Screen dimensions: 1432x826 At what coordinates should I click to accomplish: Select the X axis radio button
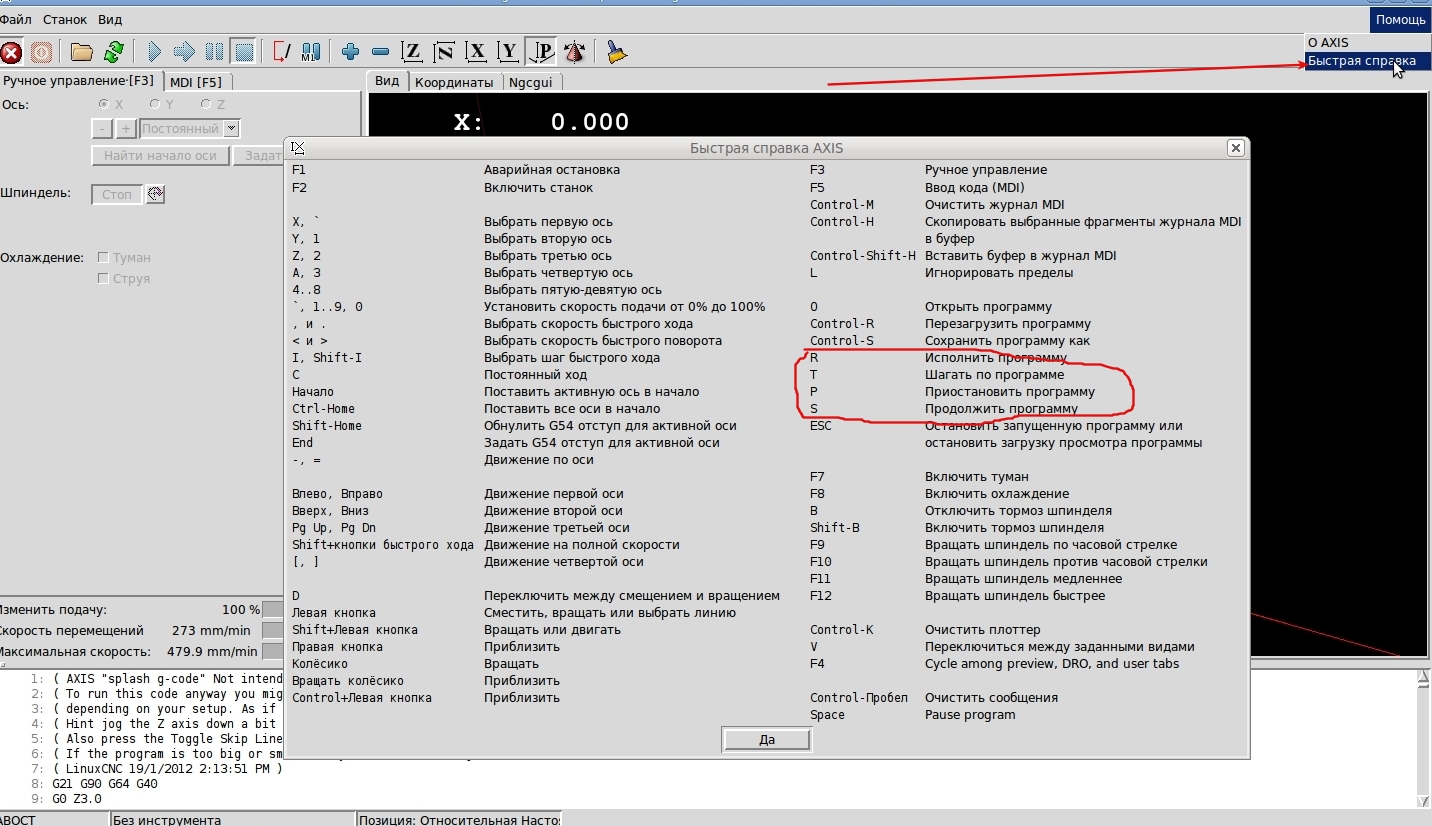(x=104, y=104)
